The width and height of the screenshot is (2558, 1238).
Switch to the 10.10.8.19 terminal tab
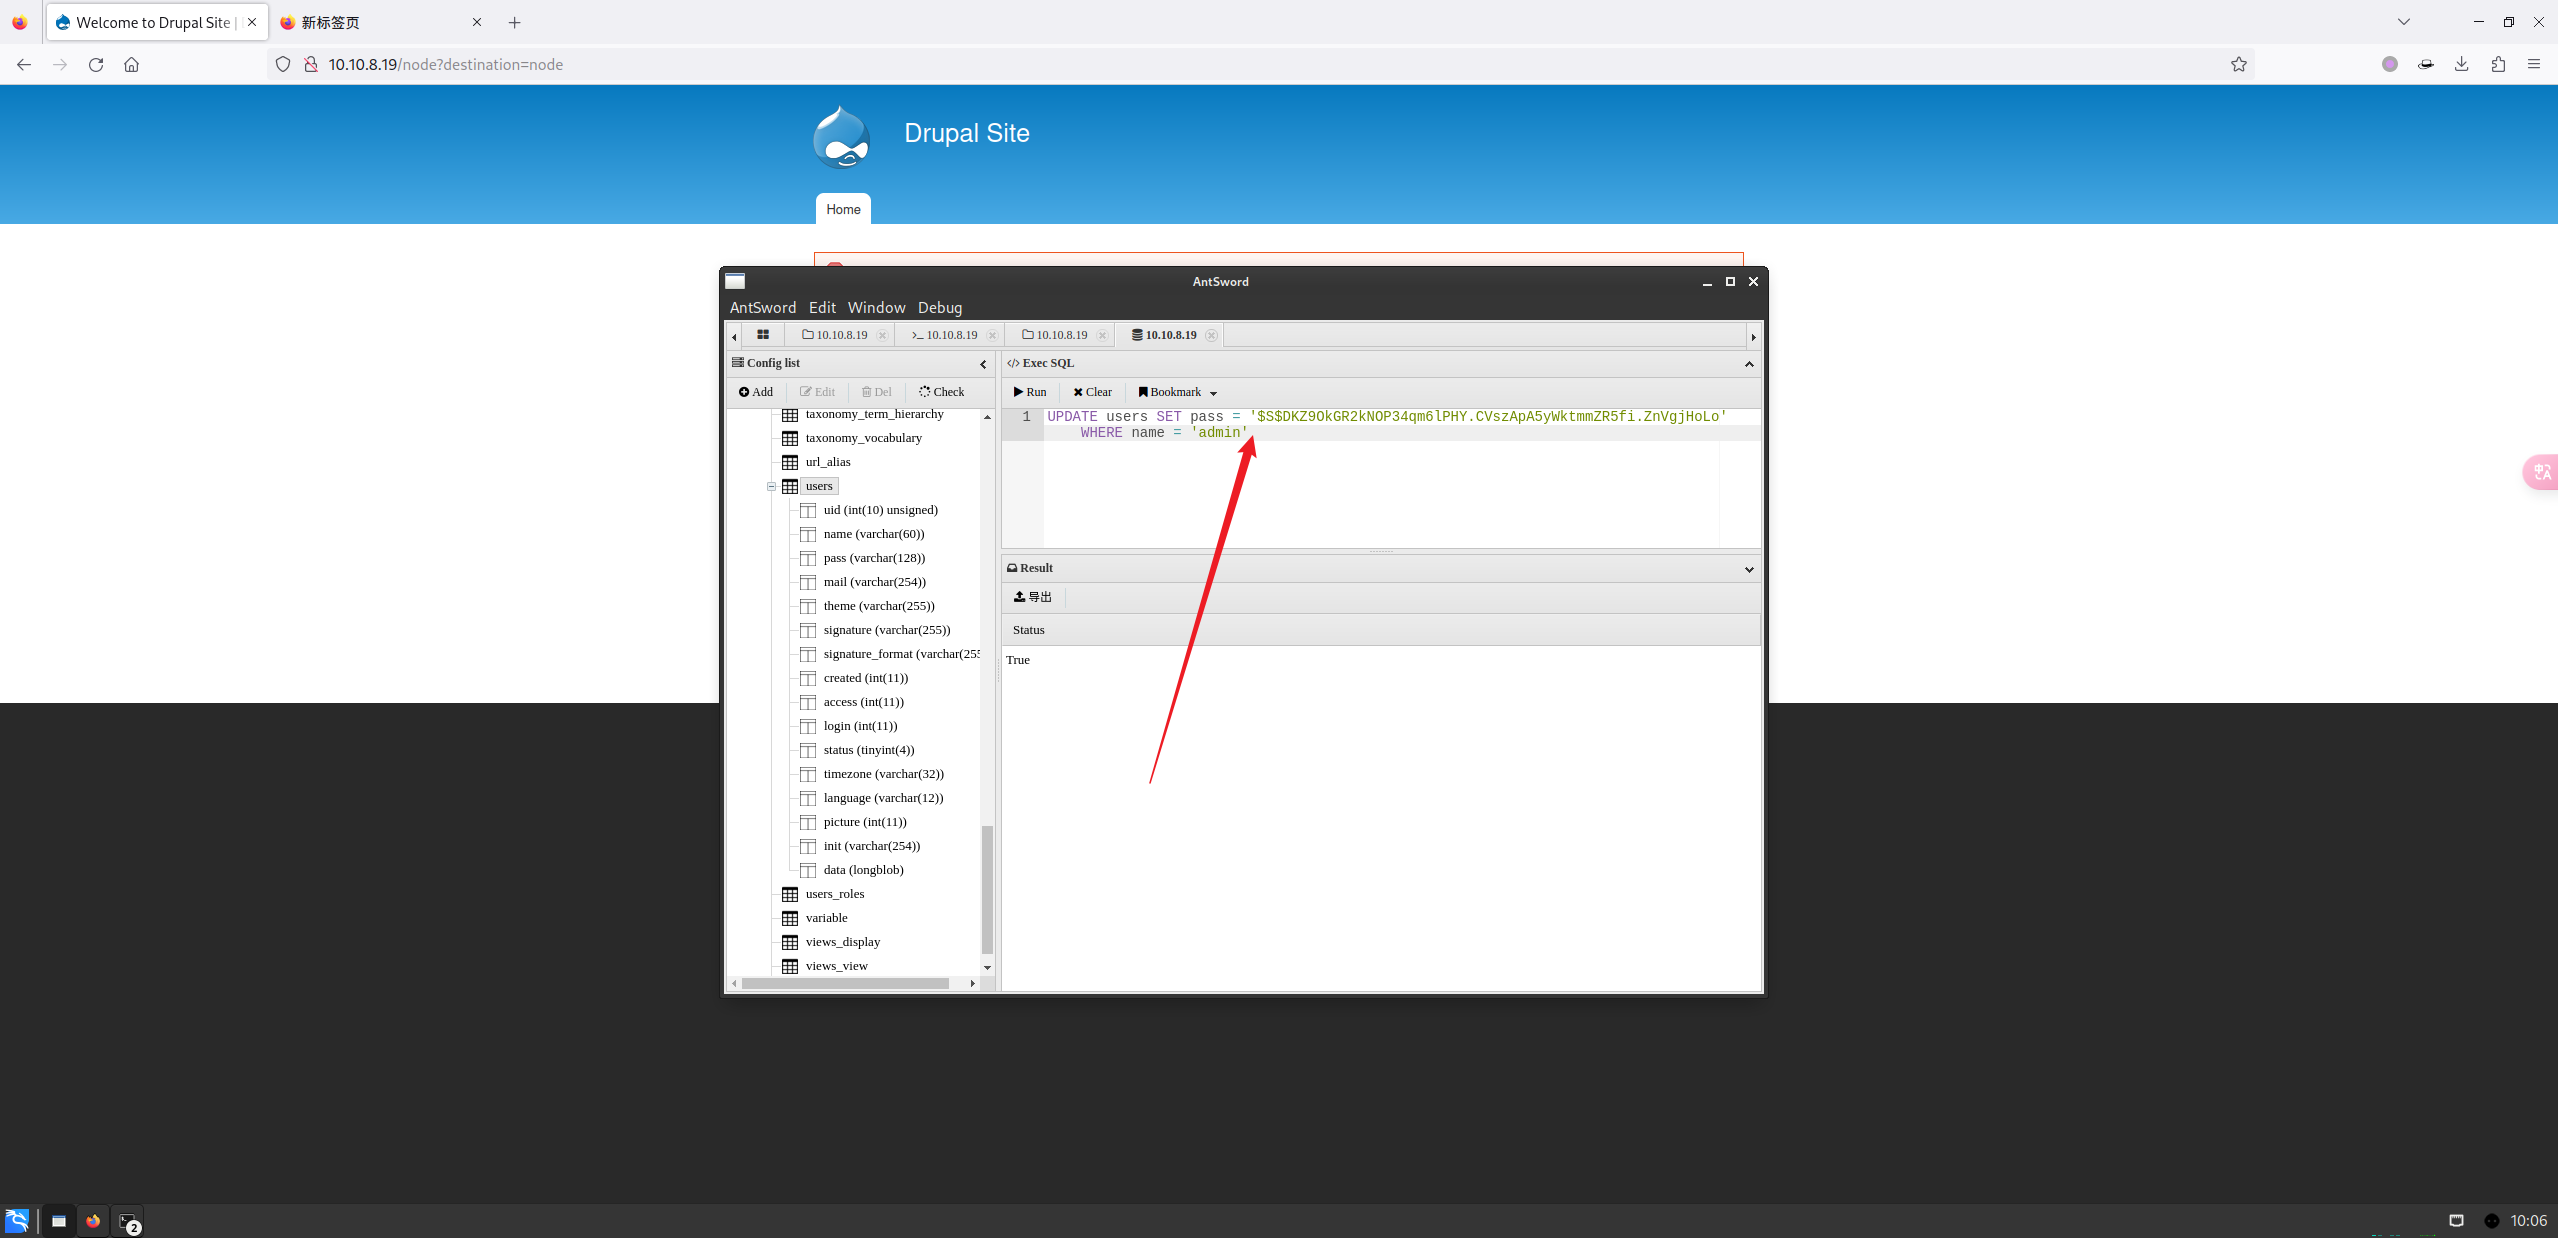pos(944,335)
